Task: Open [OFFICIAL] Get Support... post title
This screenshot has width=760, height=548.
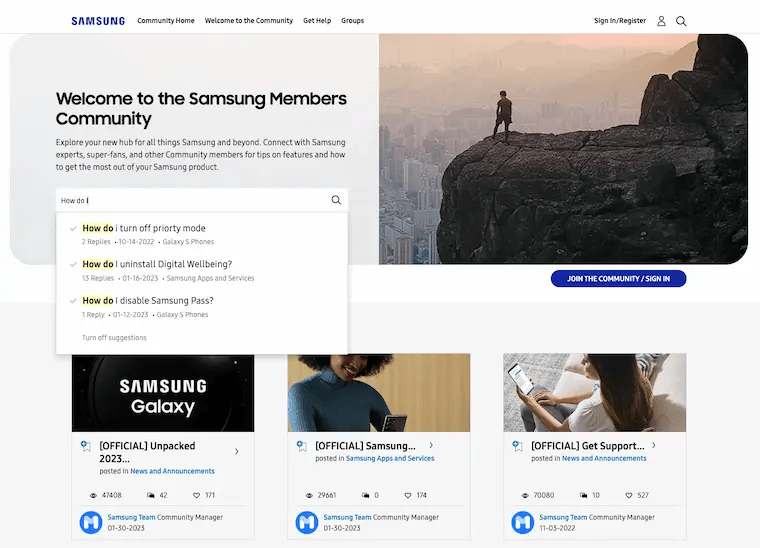Action: [x=588, y=446]
